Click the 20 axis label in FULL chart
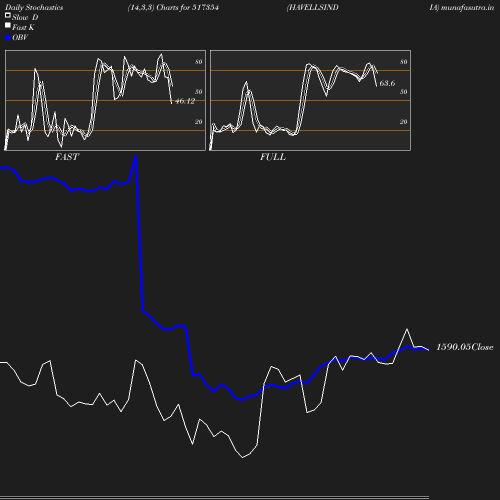Viewport: 500px width, 500px height. click(403, 122)
